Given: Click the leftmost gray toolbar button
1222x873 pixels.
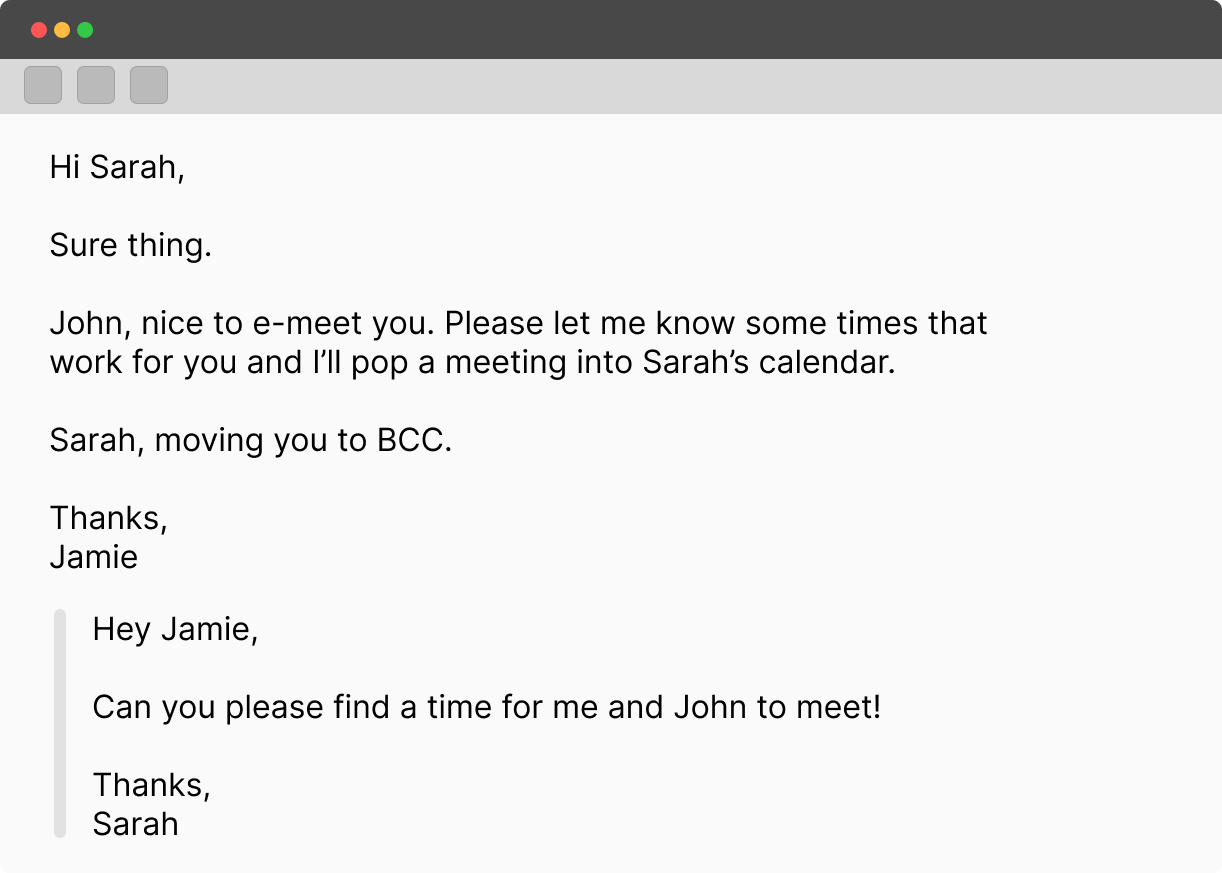Looking at the screenshot, I should point(43,86).
